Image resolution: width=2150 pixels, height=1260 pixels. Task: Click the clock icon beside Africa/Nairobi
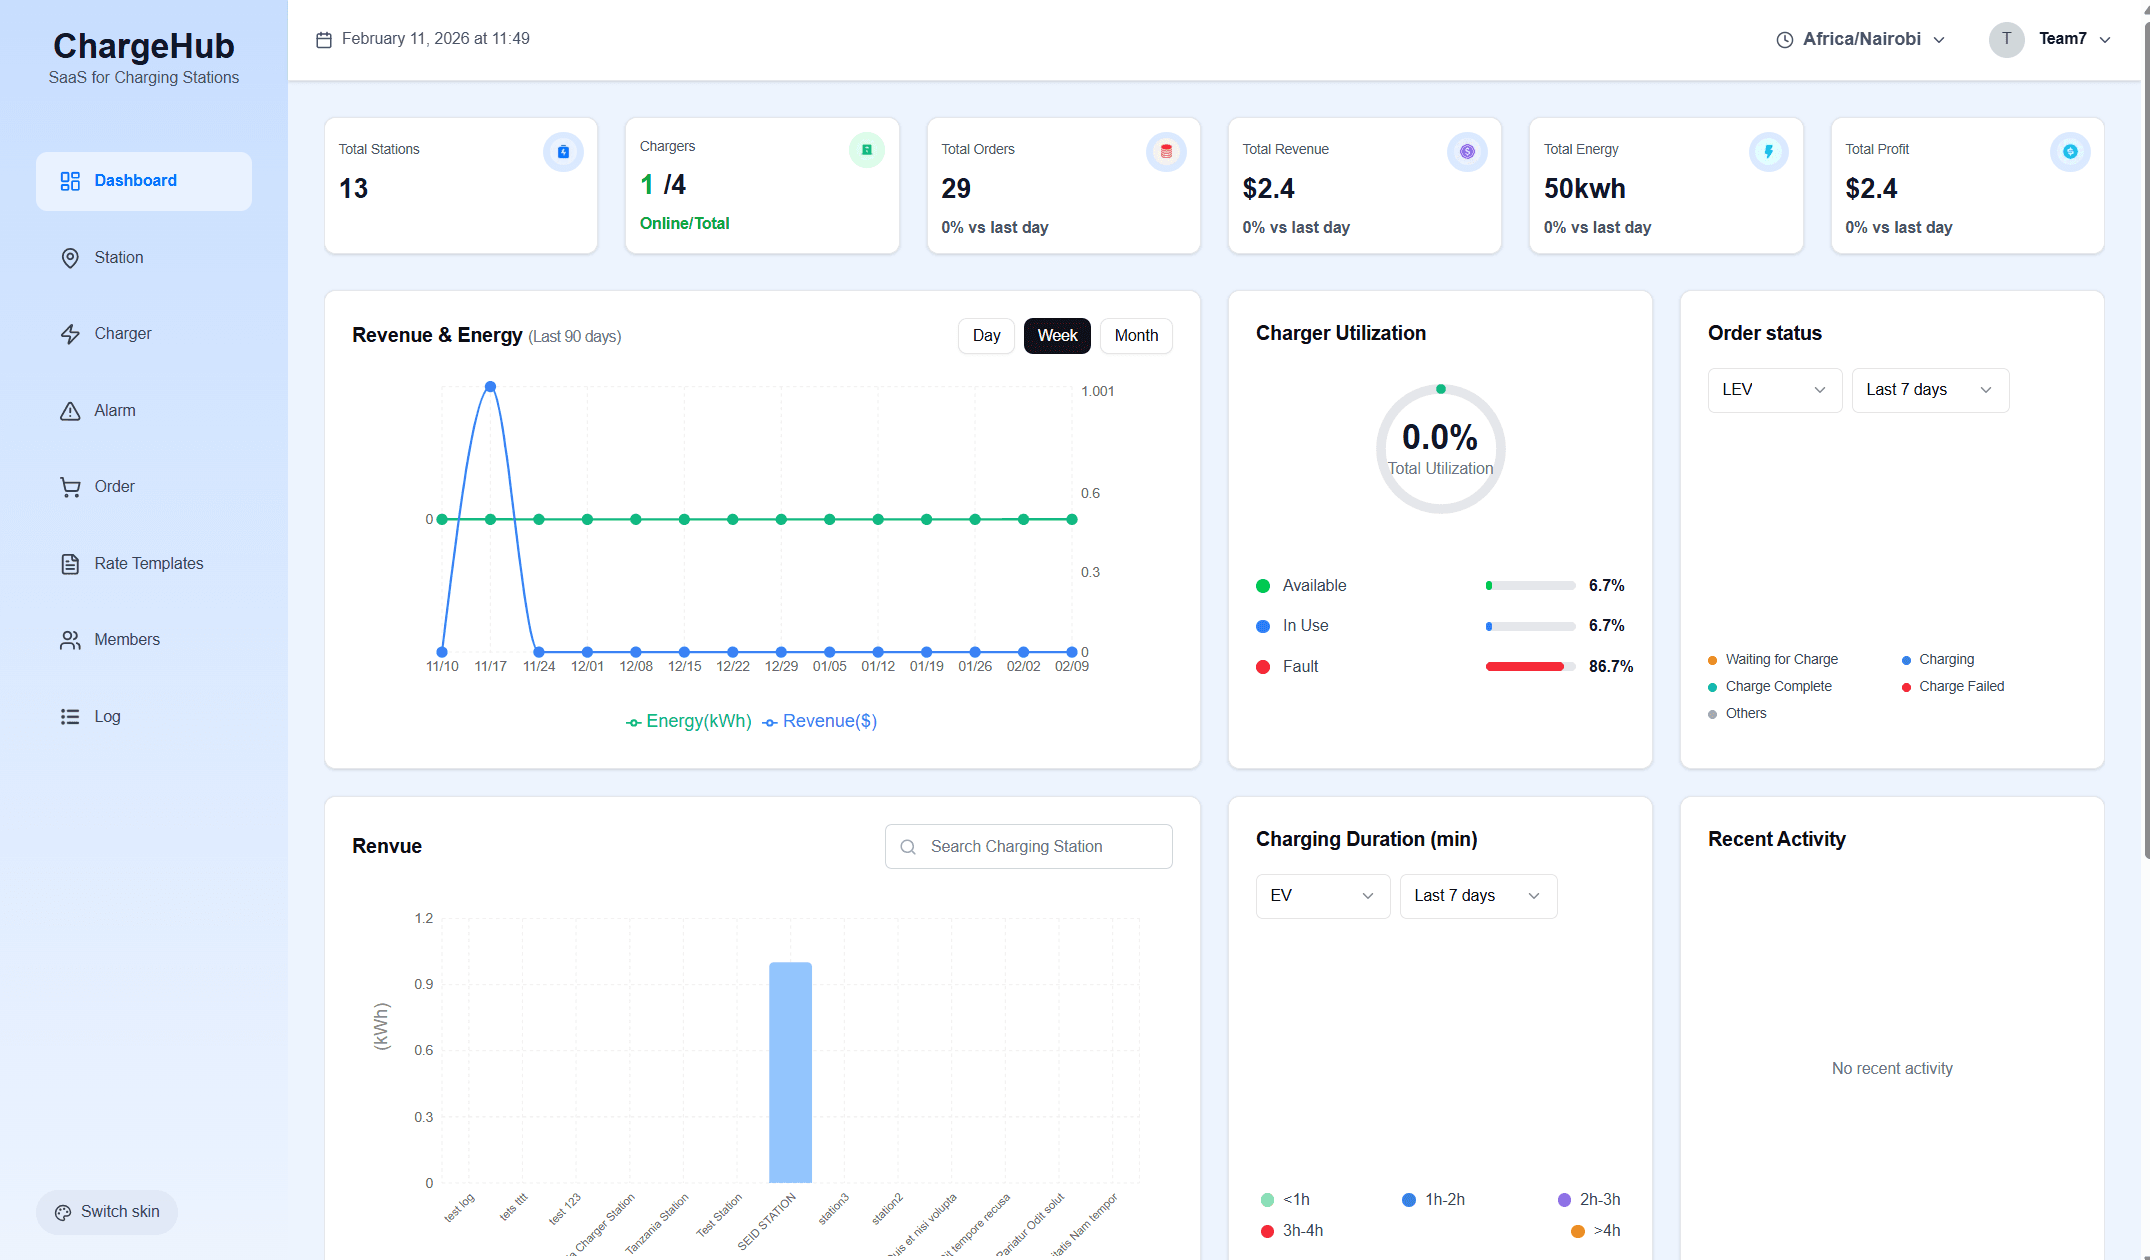pyautogui.click(x=1784, y=40)
